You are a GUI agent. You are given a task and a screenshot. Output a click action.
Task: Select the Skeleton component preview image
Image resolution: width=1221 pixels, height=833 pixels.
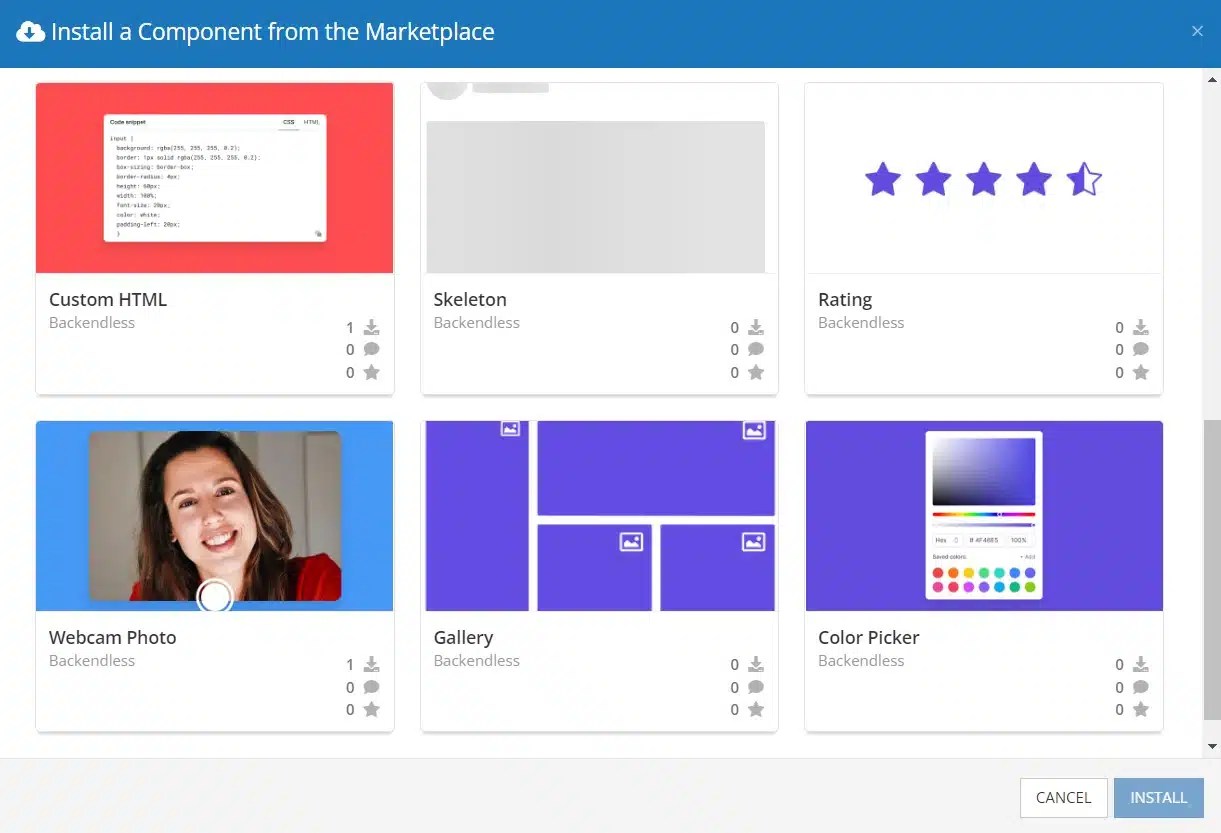tap(598, 196)
